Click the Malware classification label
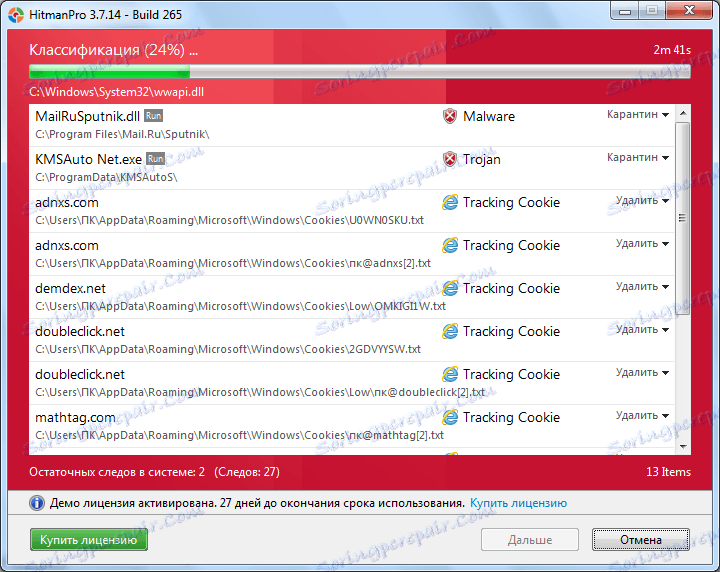This screenshot has width=720, height=572. [489, 117]
